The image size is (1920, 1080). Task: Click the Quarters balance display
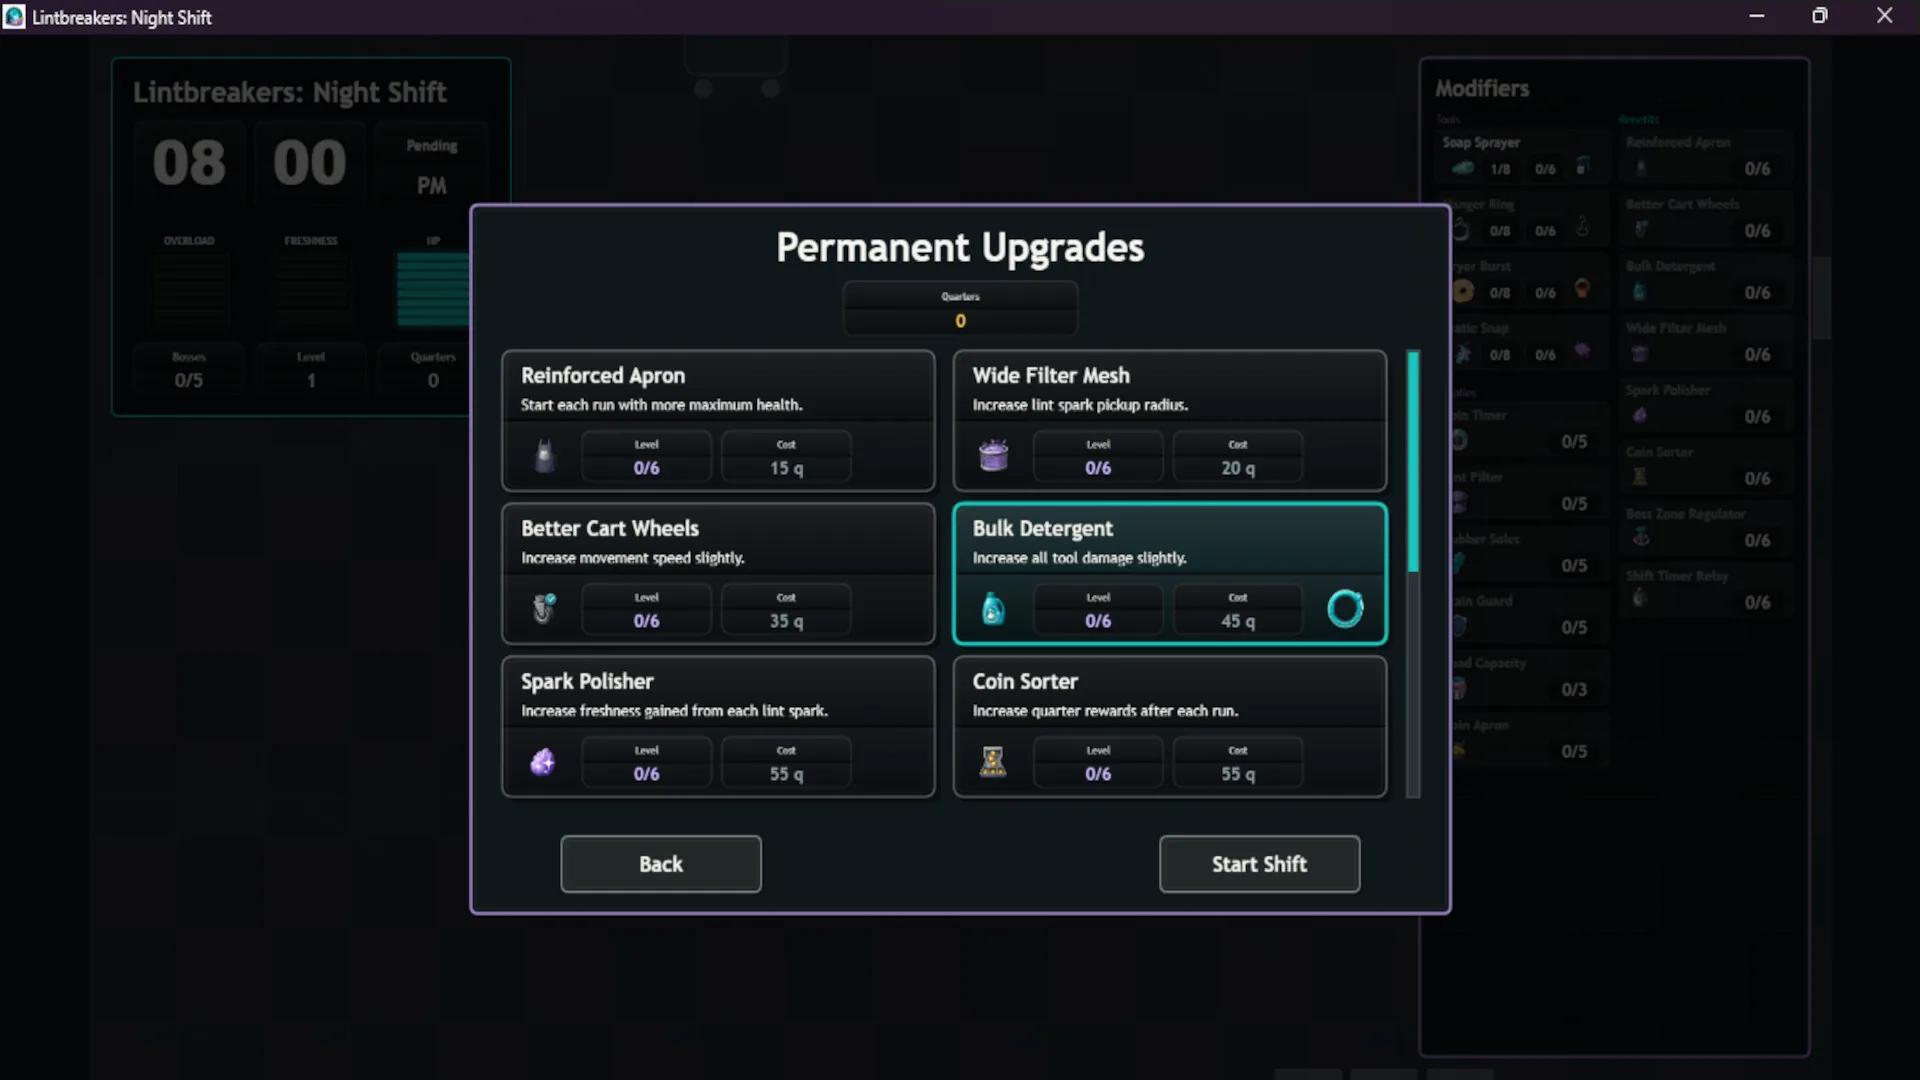point(960,309)
